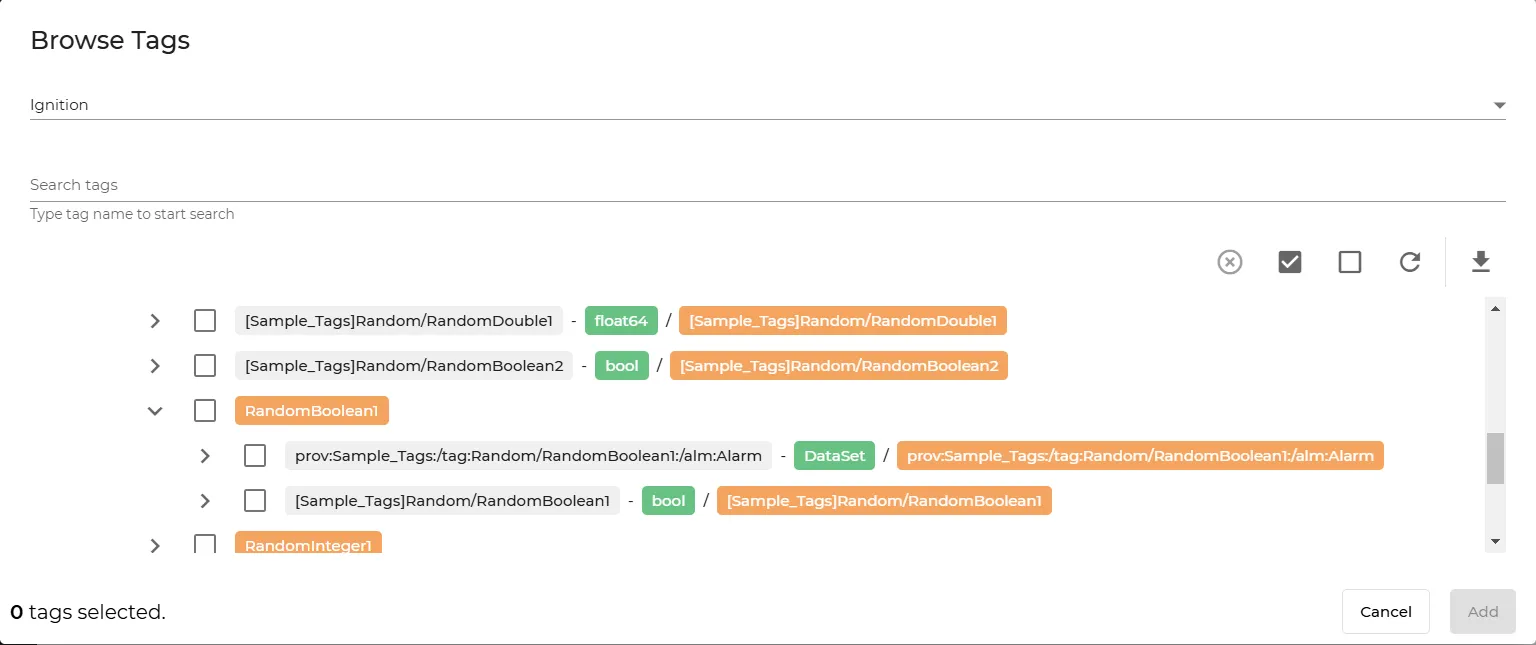The width and height of the screenshot is (1536, 645).
Task: Click the clear selection circled-X icon
Action: coord(1230,262)
